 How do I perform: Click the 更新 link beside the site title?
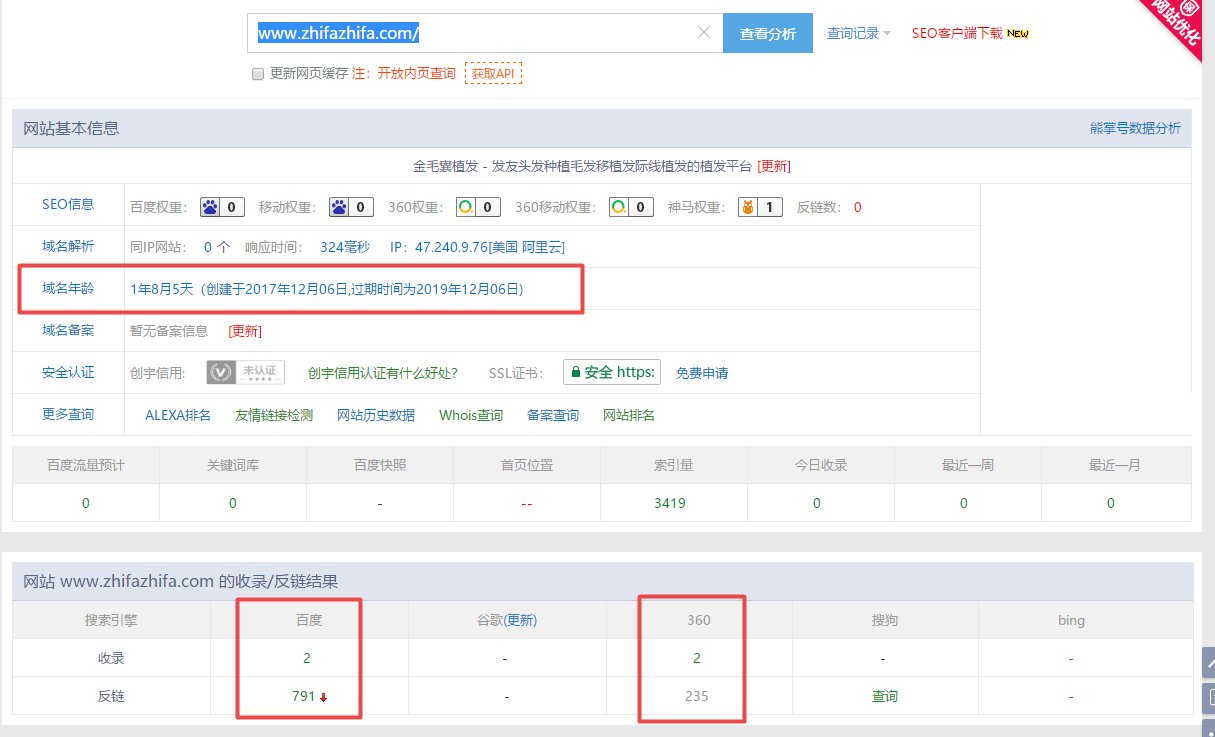click(x=774, y=166)
